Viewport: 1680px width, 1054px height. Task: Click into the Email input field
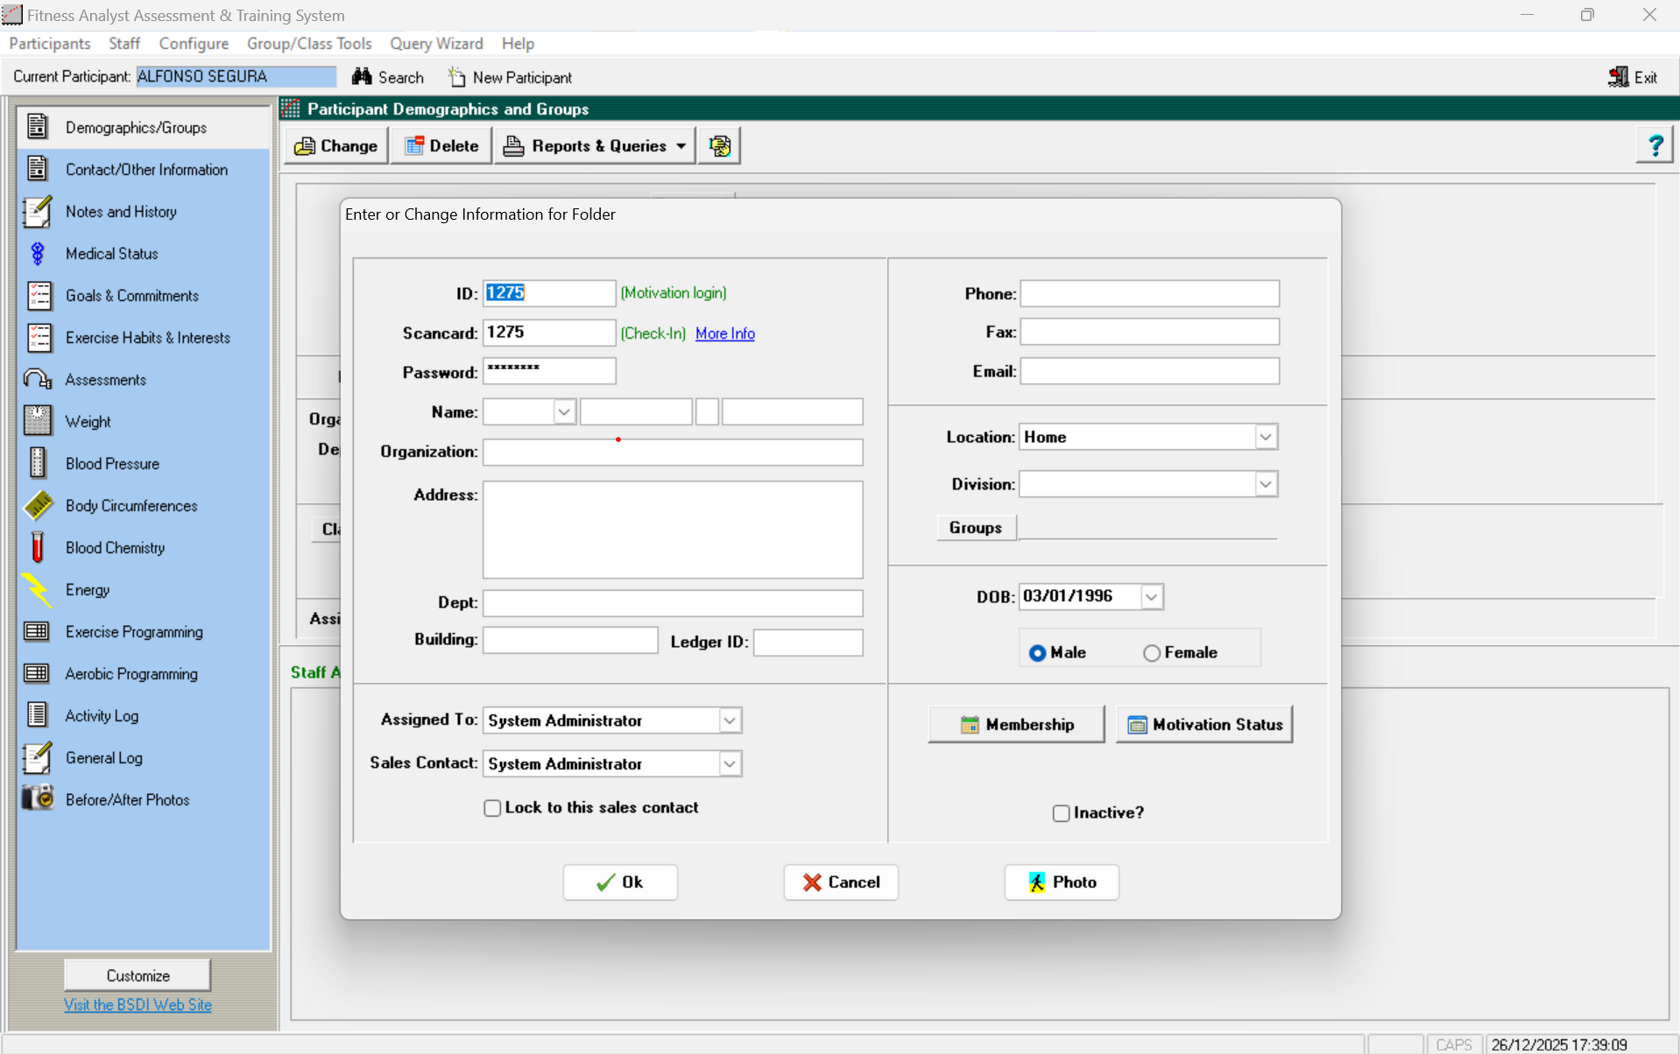coord(1149,372)
